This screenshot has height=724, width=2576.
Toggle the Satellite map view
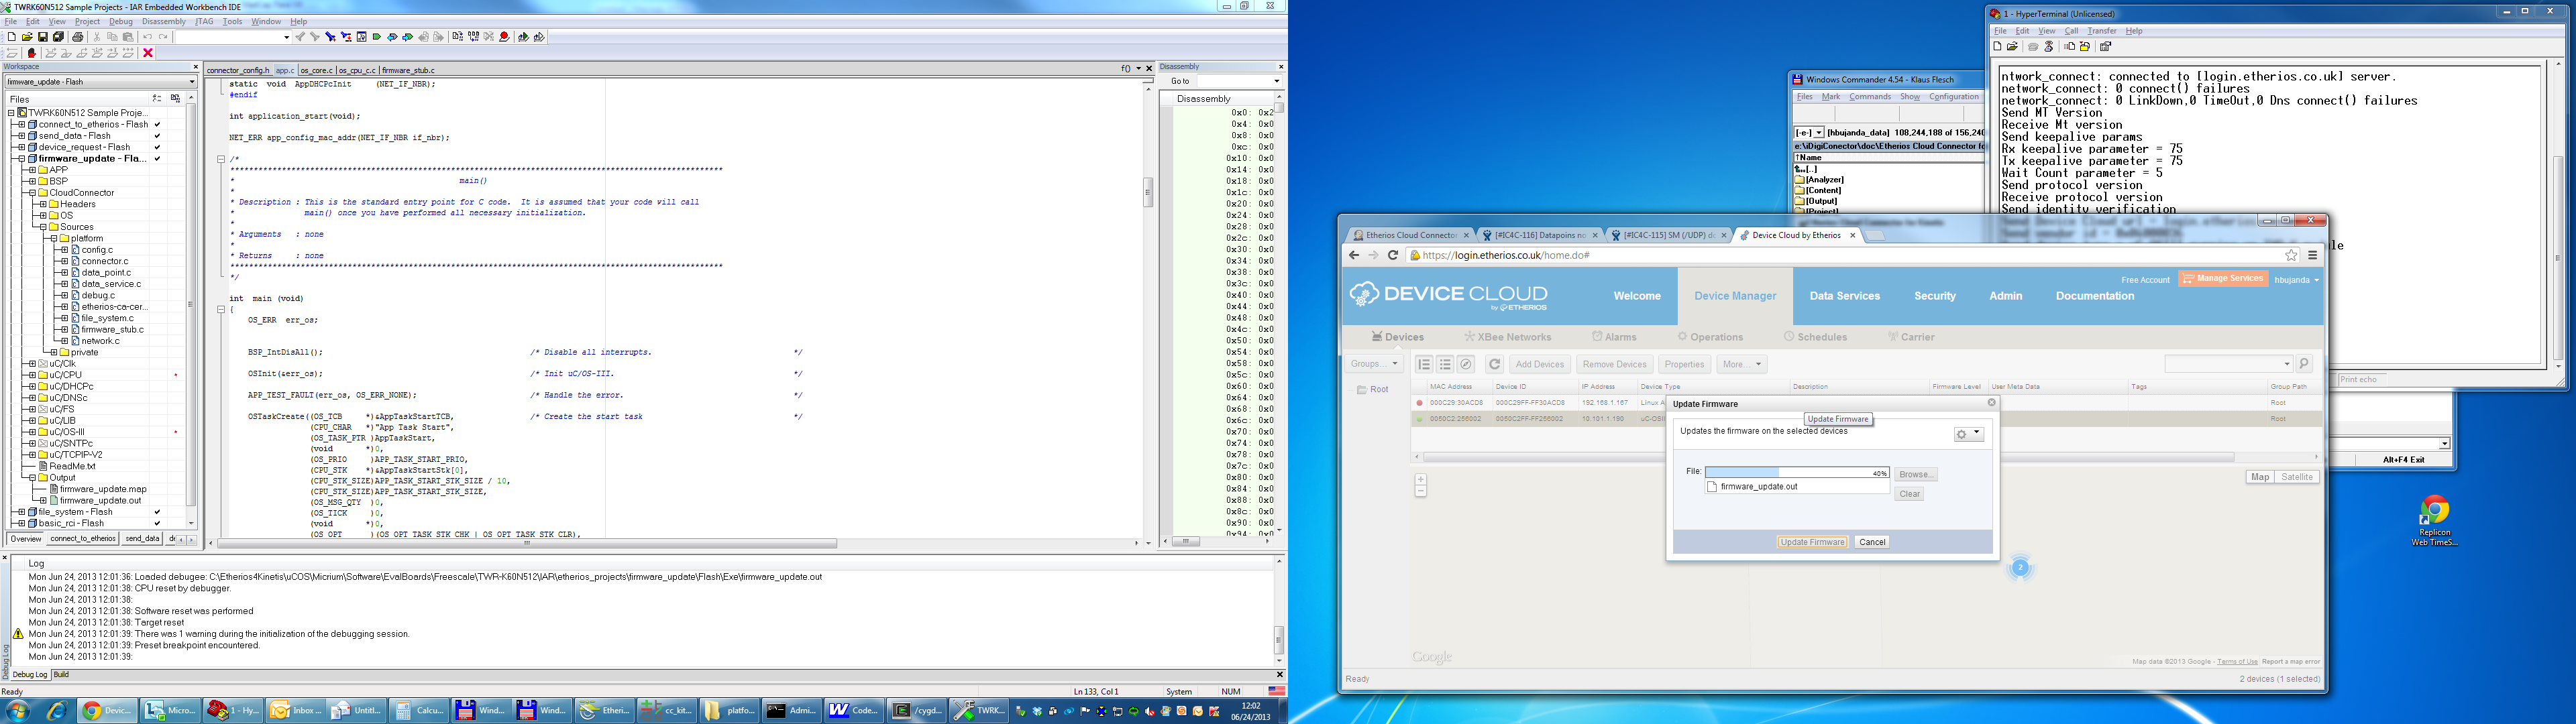pos(2296,477)
